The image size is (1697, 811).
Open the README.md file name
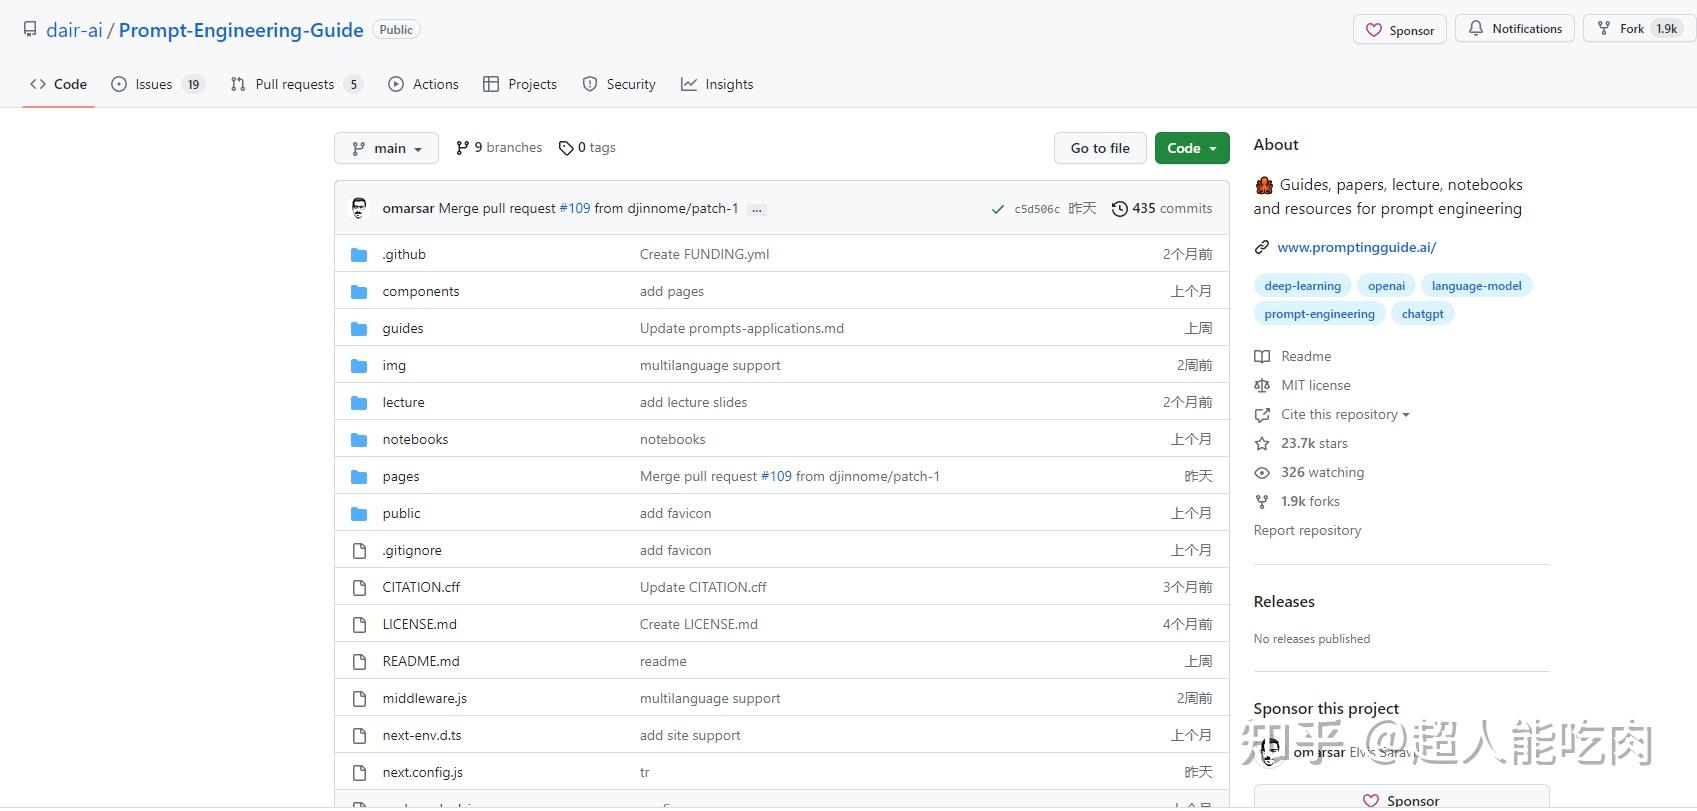[x=421, y=662]
